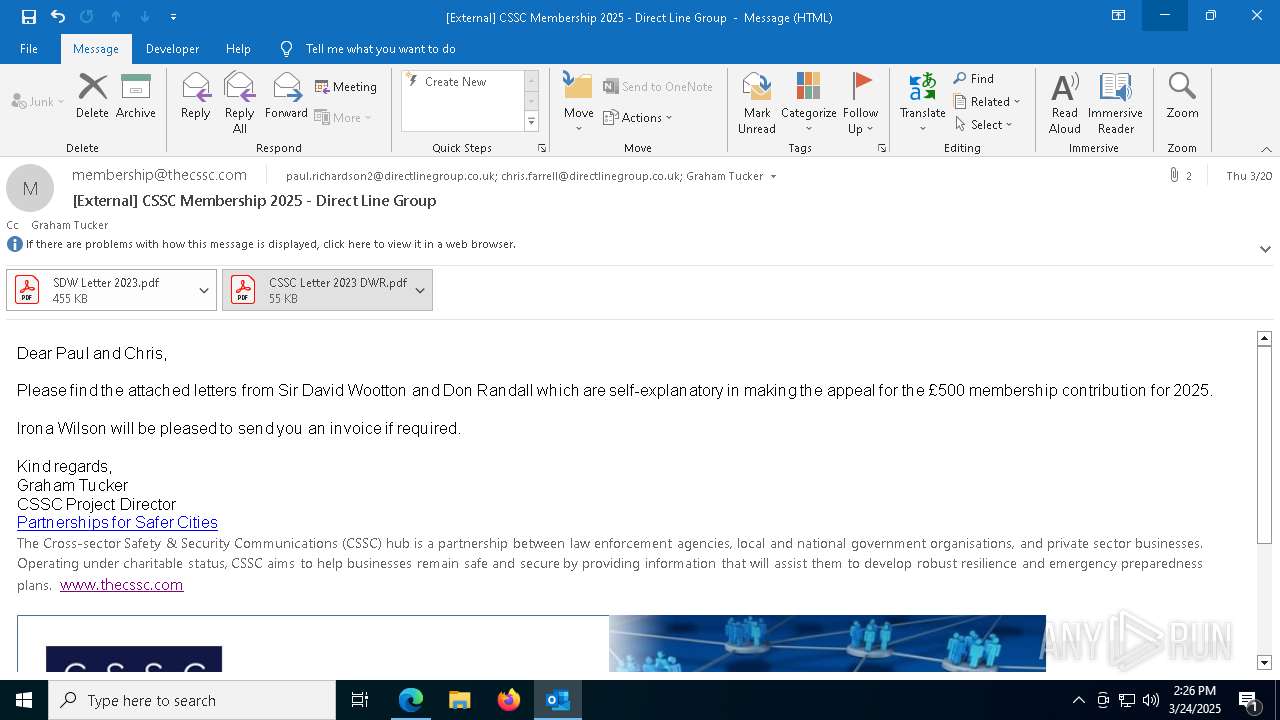Open the Translate menu
This screenshot has height=720, width=1280.
(x=922, y=103)
